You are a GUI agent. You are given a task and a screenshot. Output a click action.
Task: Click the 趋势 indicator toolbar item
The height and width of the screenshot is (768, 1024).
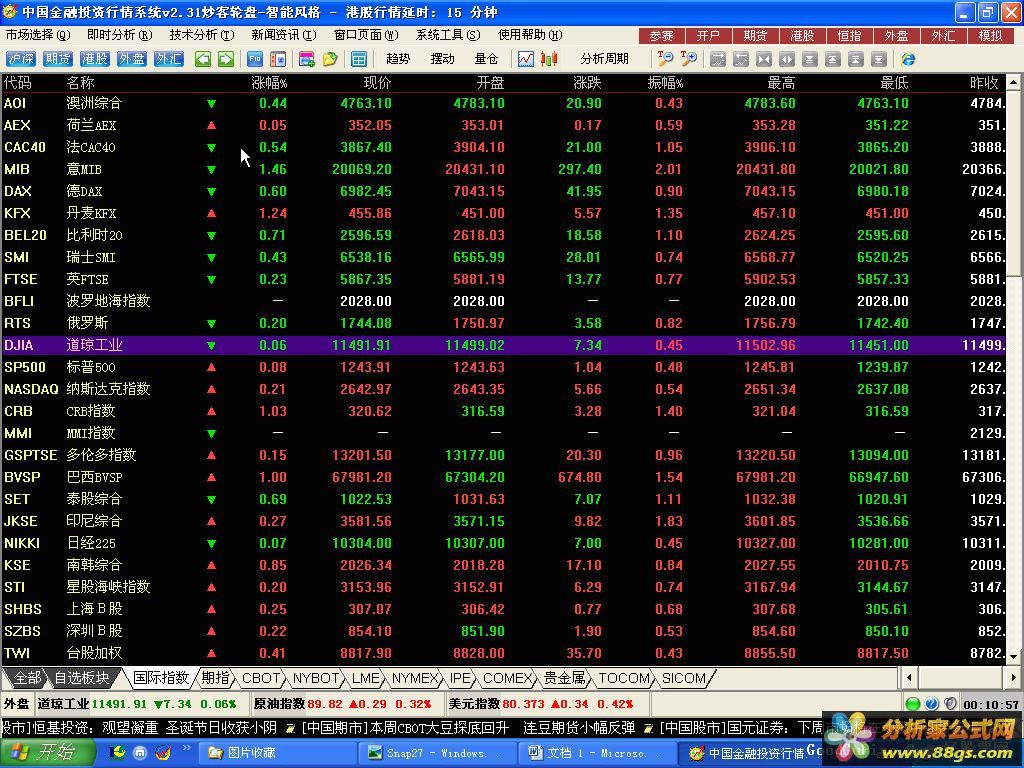(398, 59)
